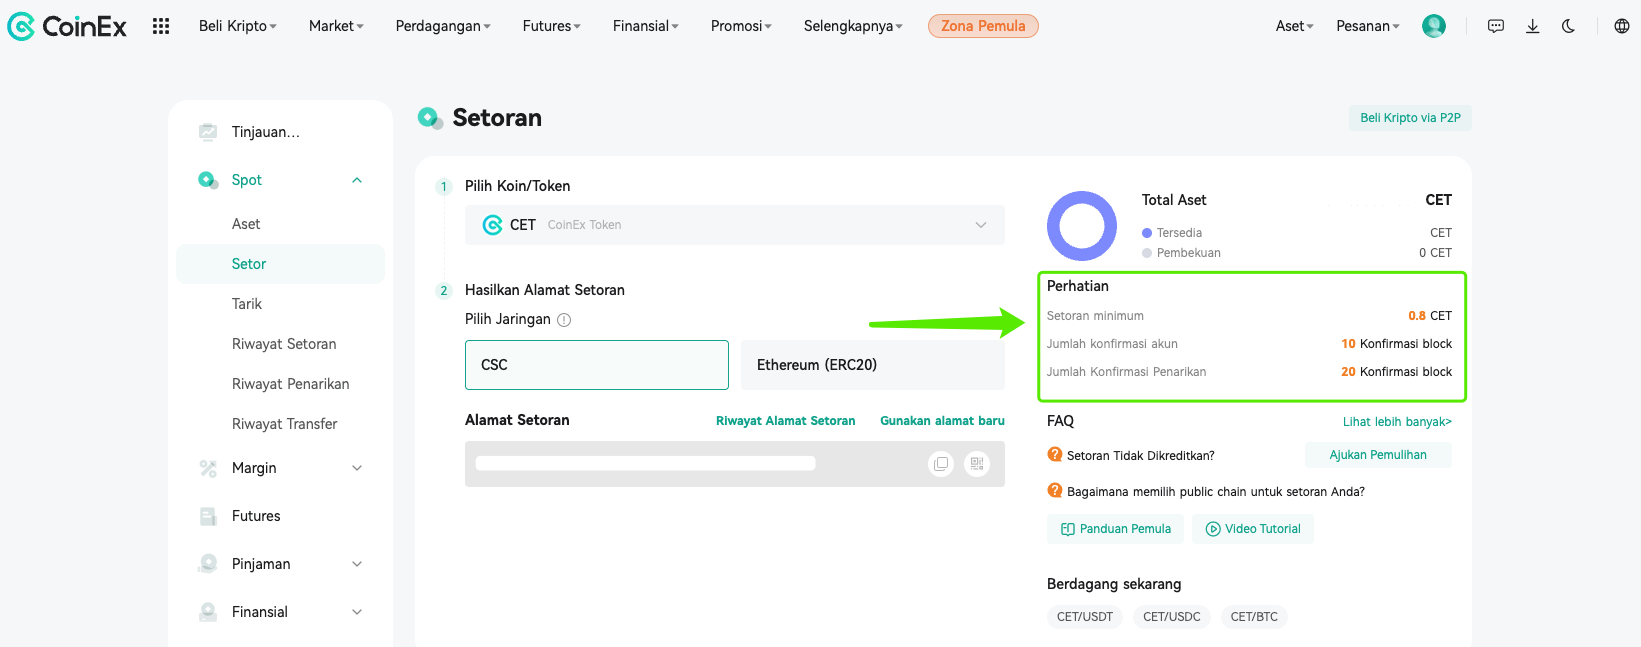This screenshot has height=647, width=1641.
Task: Click question icon beside public chain FAQ
Action: coord(1054,491)
